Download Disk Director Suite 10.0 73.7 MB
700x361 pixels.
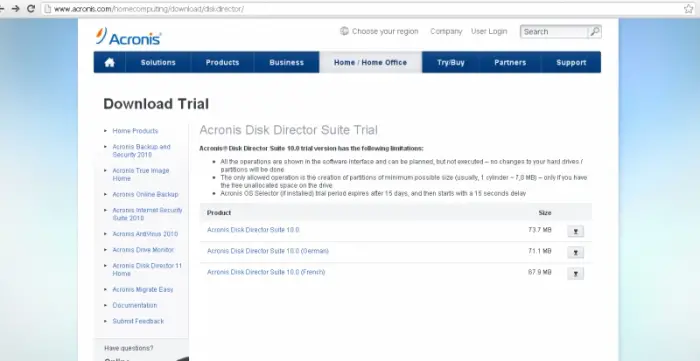coord(575,231)
